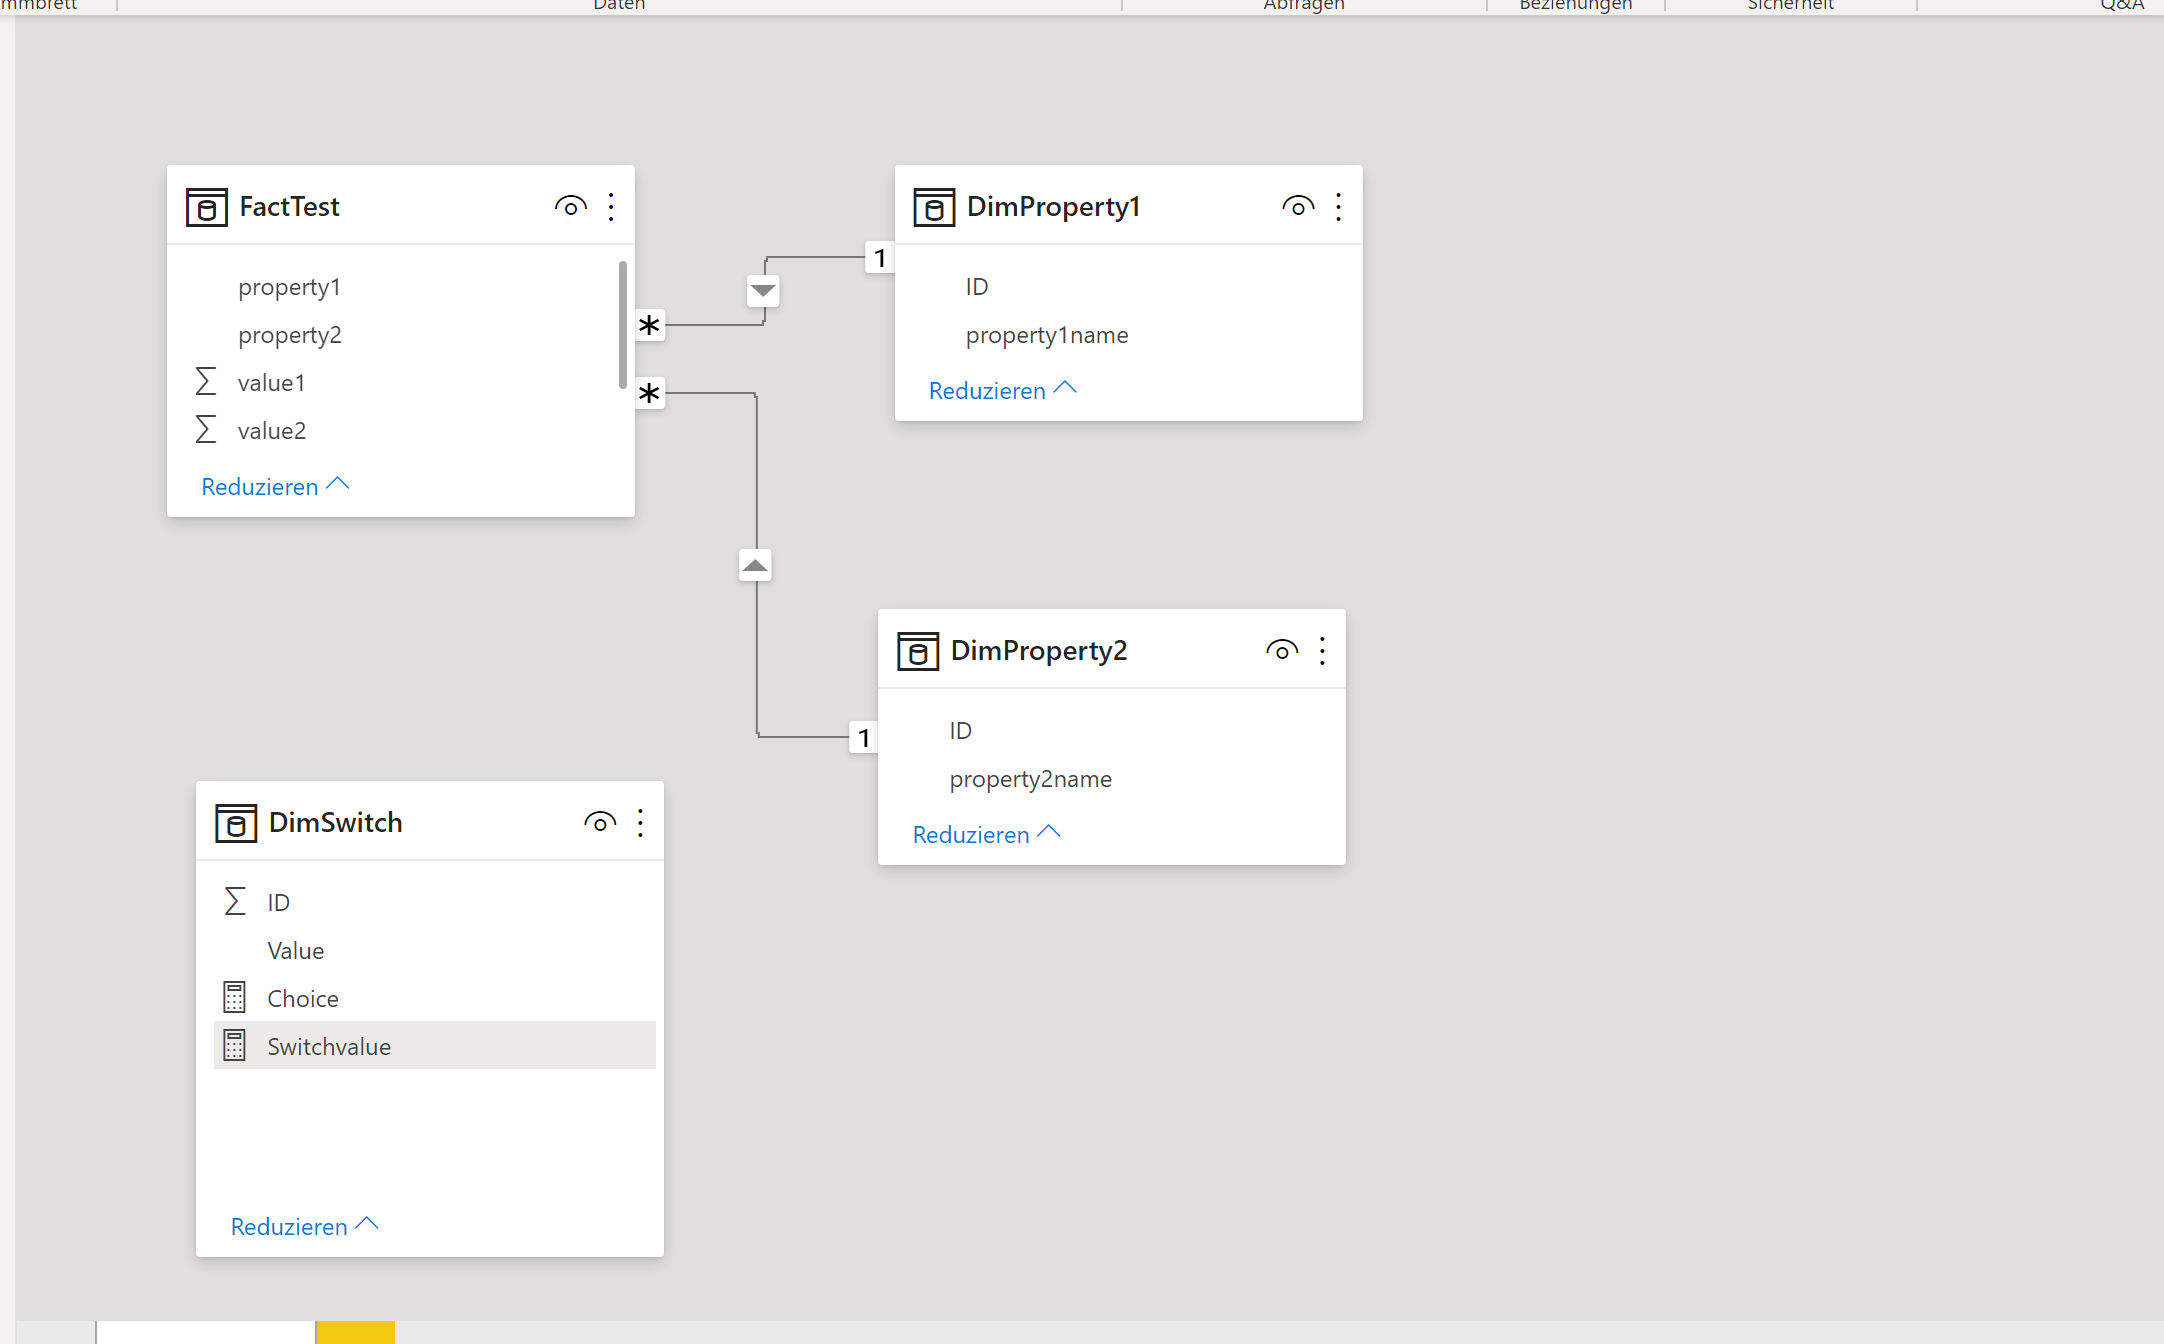Image resolution: width=2164 pixels, height=1344 pixels.
Task: Click the one-side marker at DimProperty2
Action: point(864,738)
